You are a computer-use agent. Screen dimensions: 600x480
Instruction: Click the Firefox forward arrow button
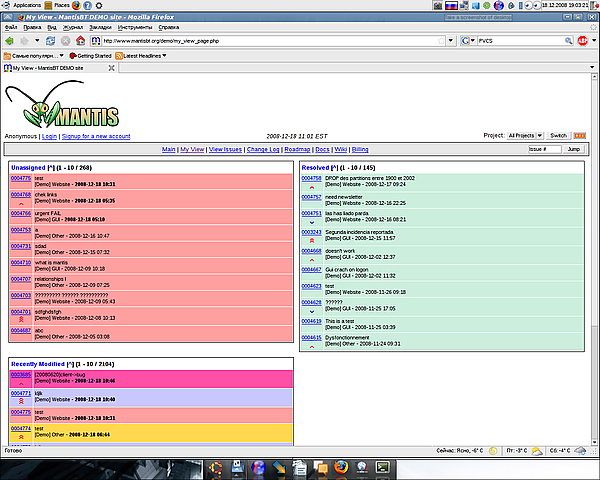tap(24, 41)
